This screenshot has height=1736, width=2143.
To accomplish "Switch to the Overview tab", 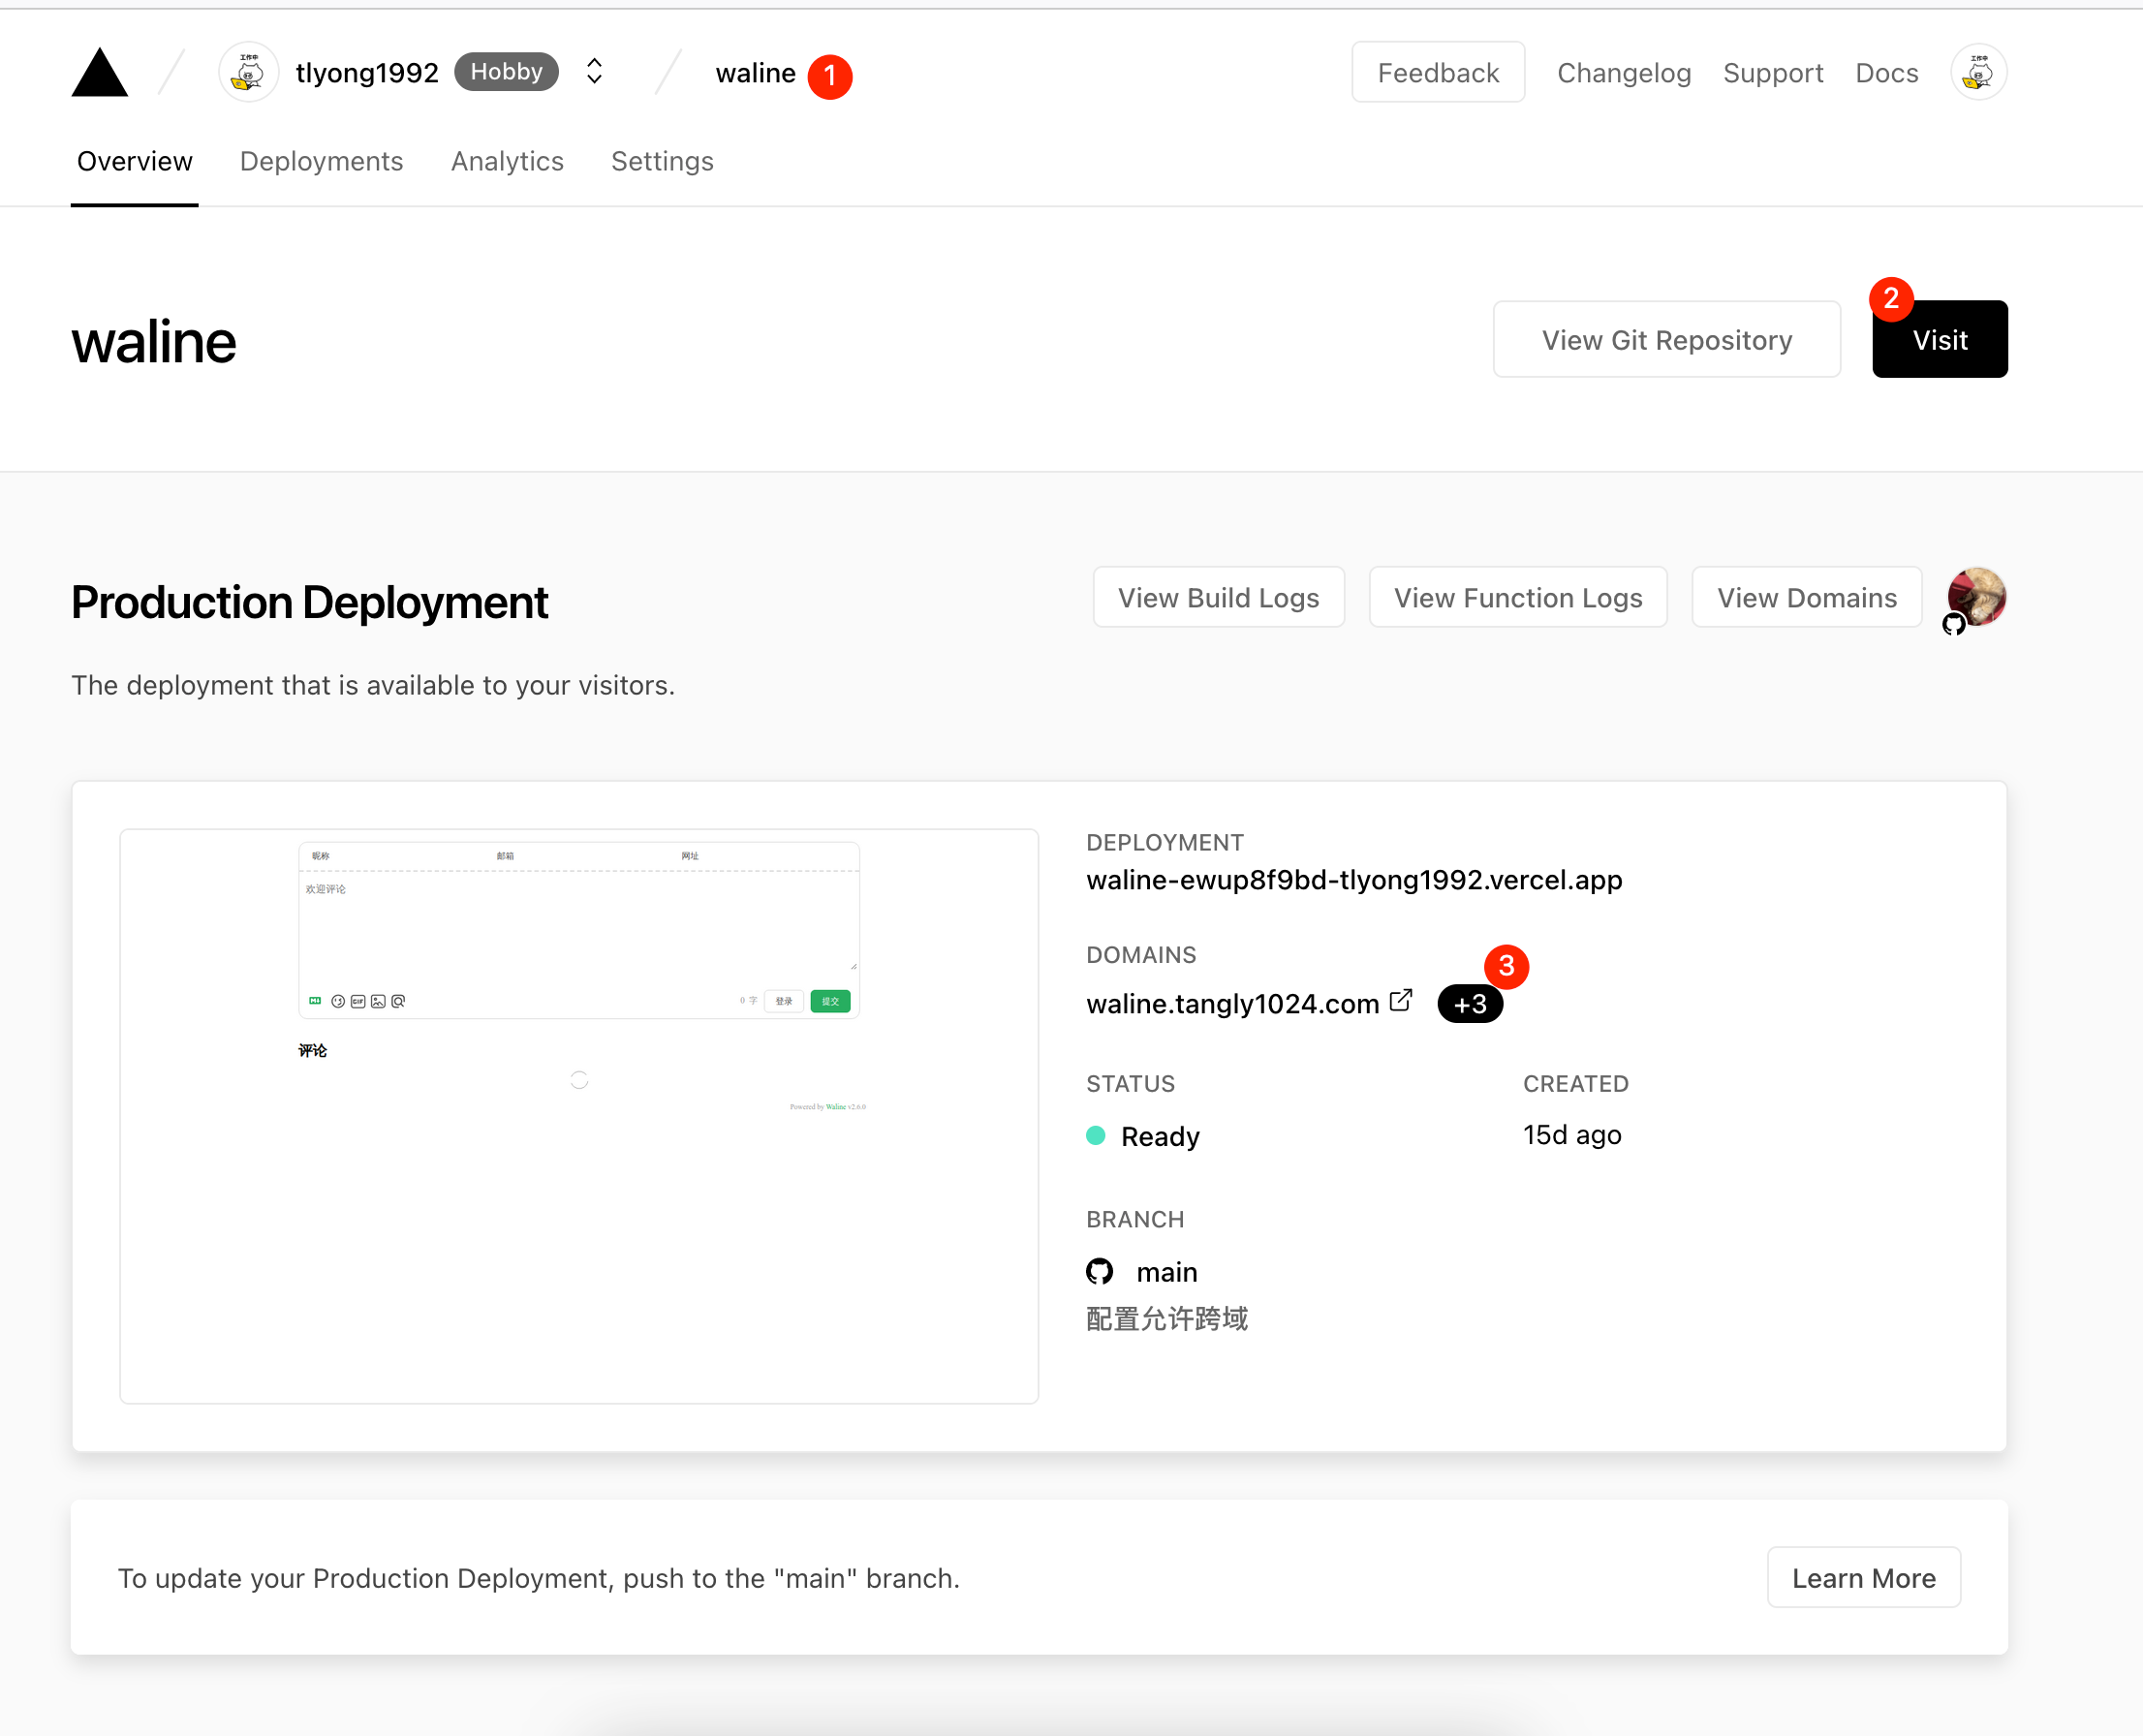I will pos(134,161).
